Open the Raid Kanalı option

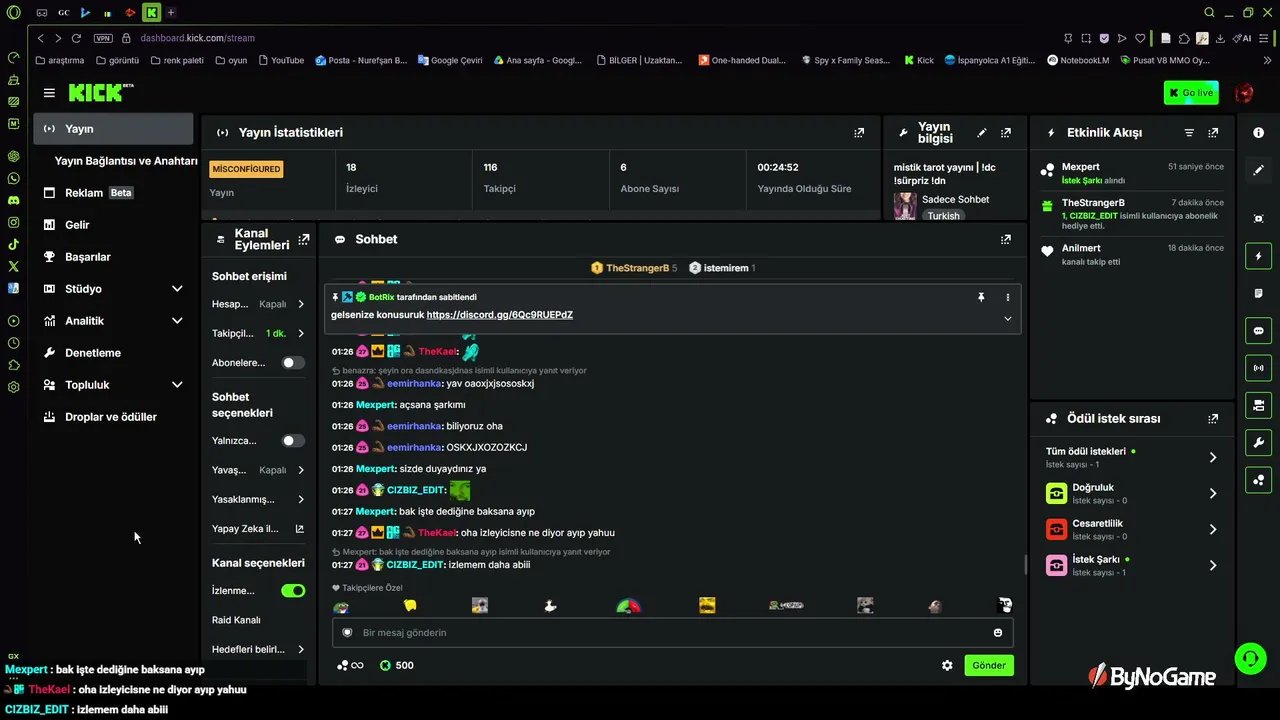[236, 620]
